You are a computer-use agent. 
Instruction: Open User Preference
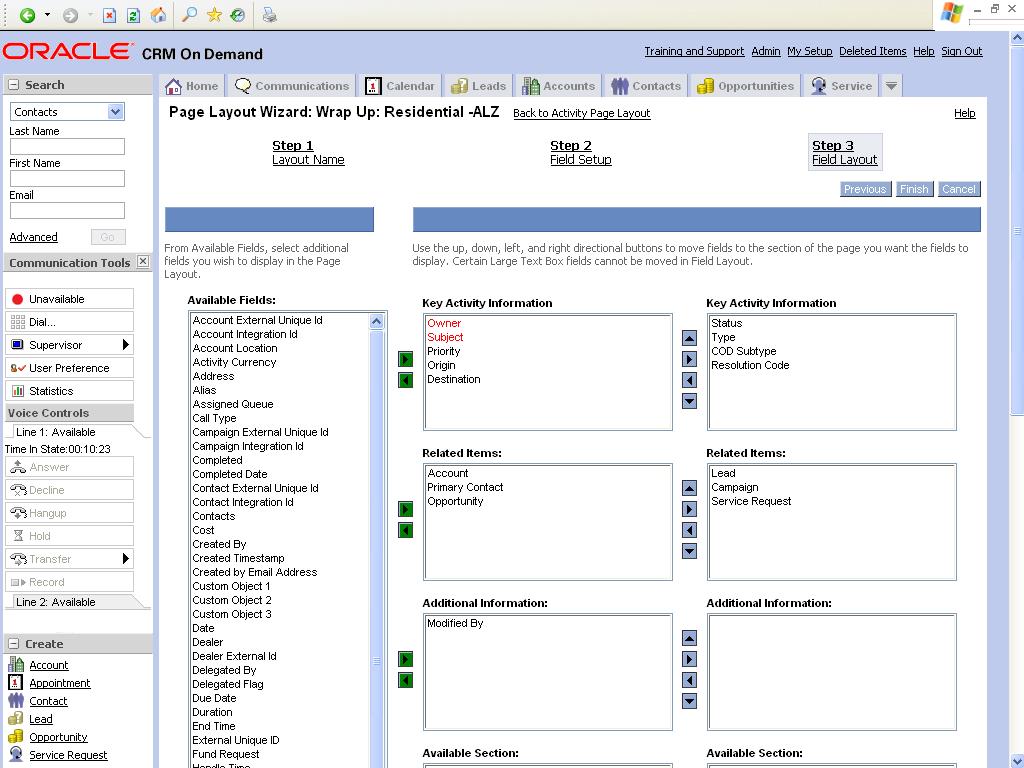click(x=69, y=368)
